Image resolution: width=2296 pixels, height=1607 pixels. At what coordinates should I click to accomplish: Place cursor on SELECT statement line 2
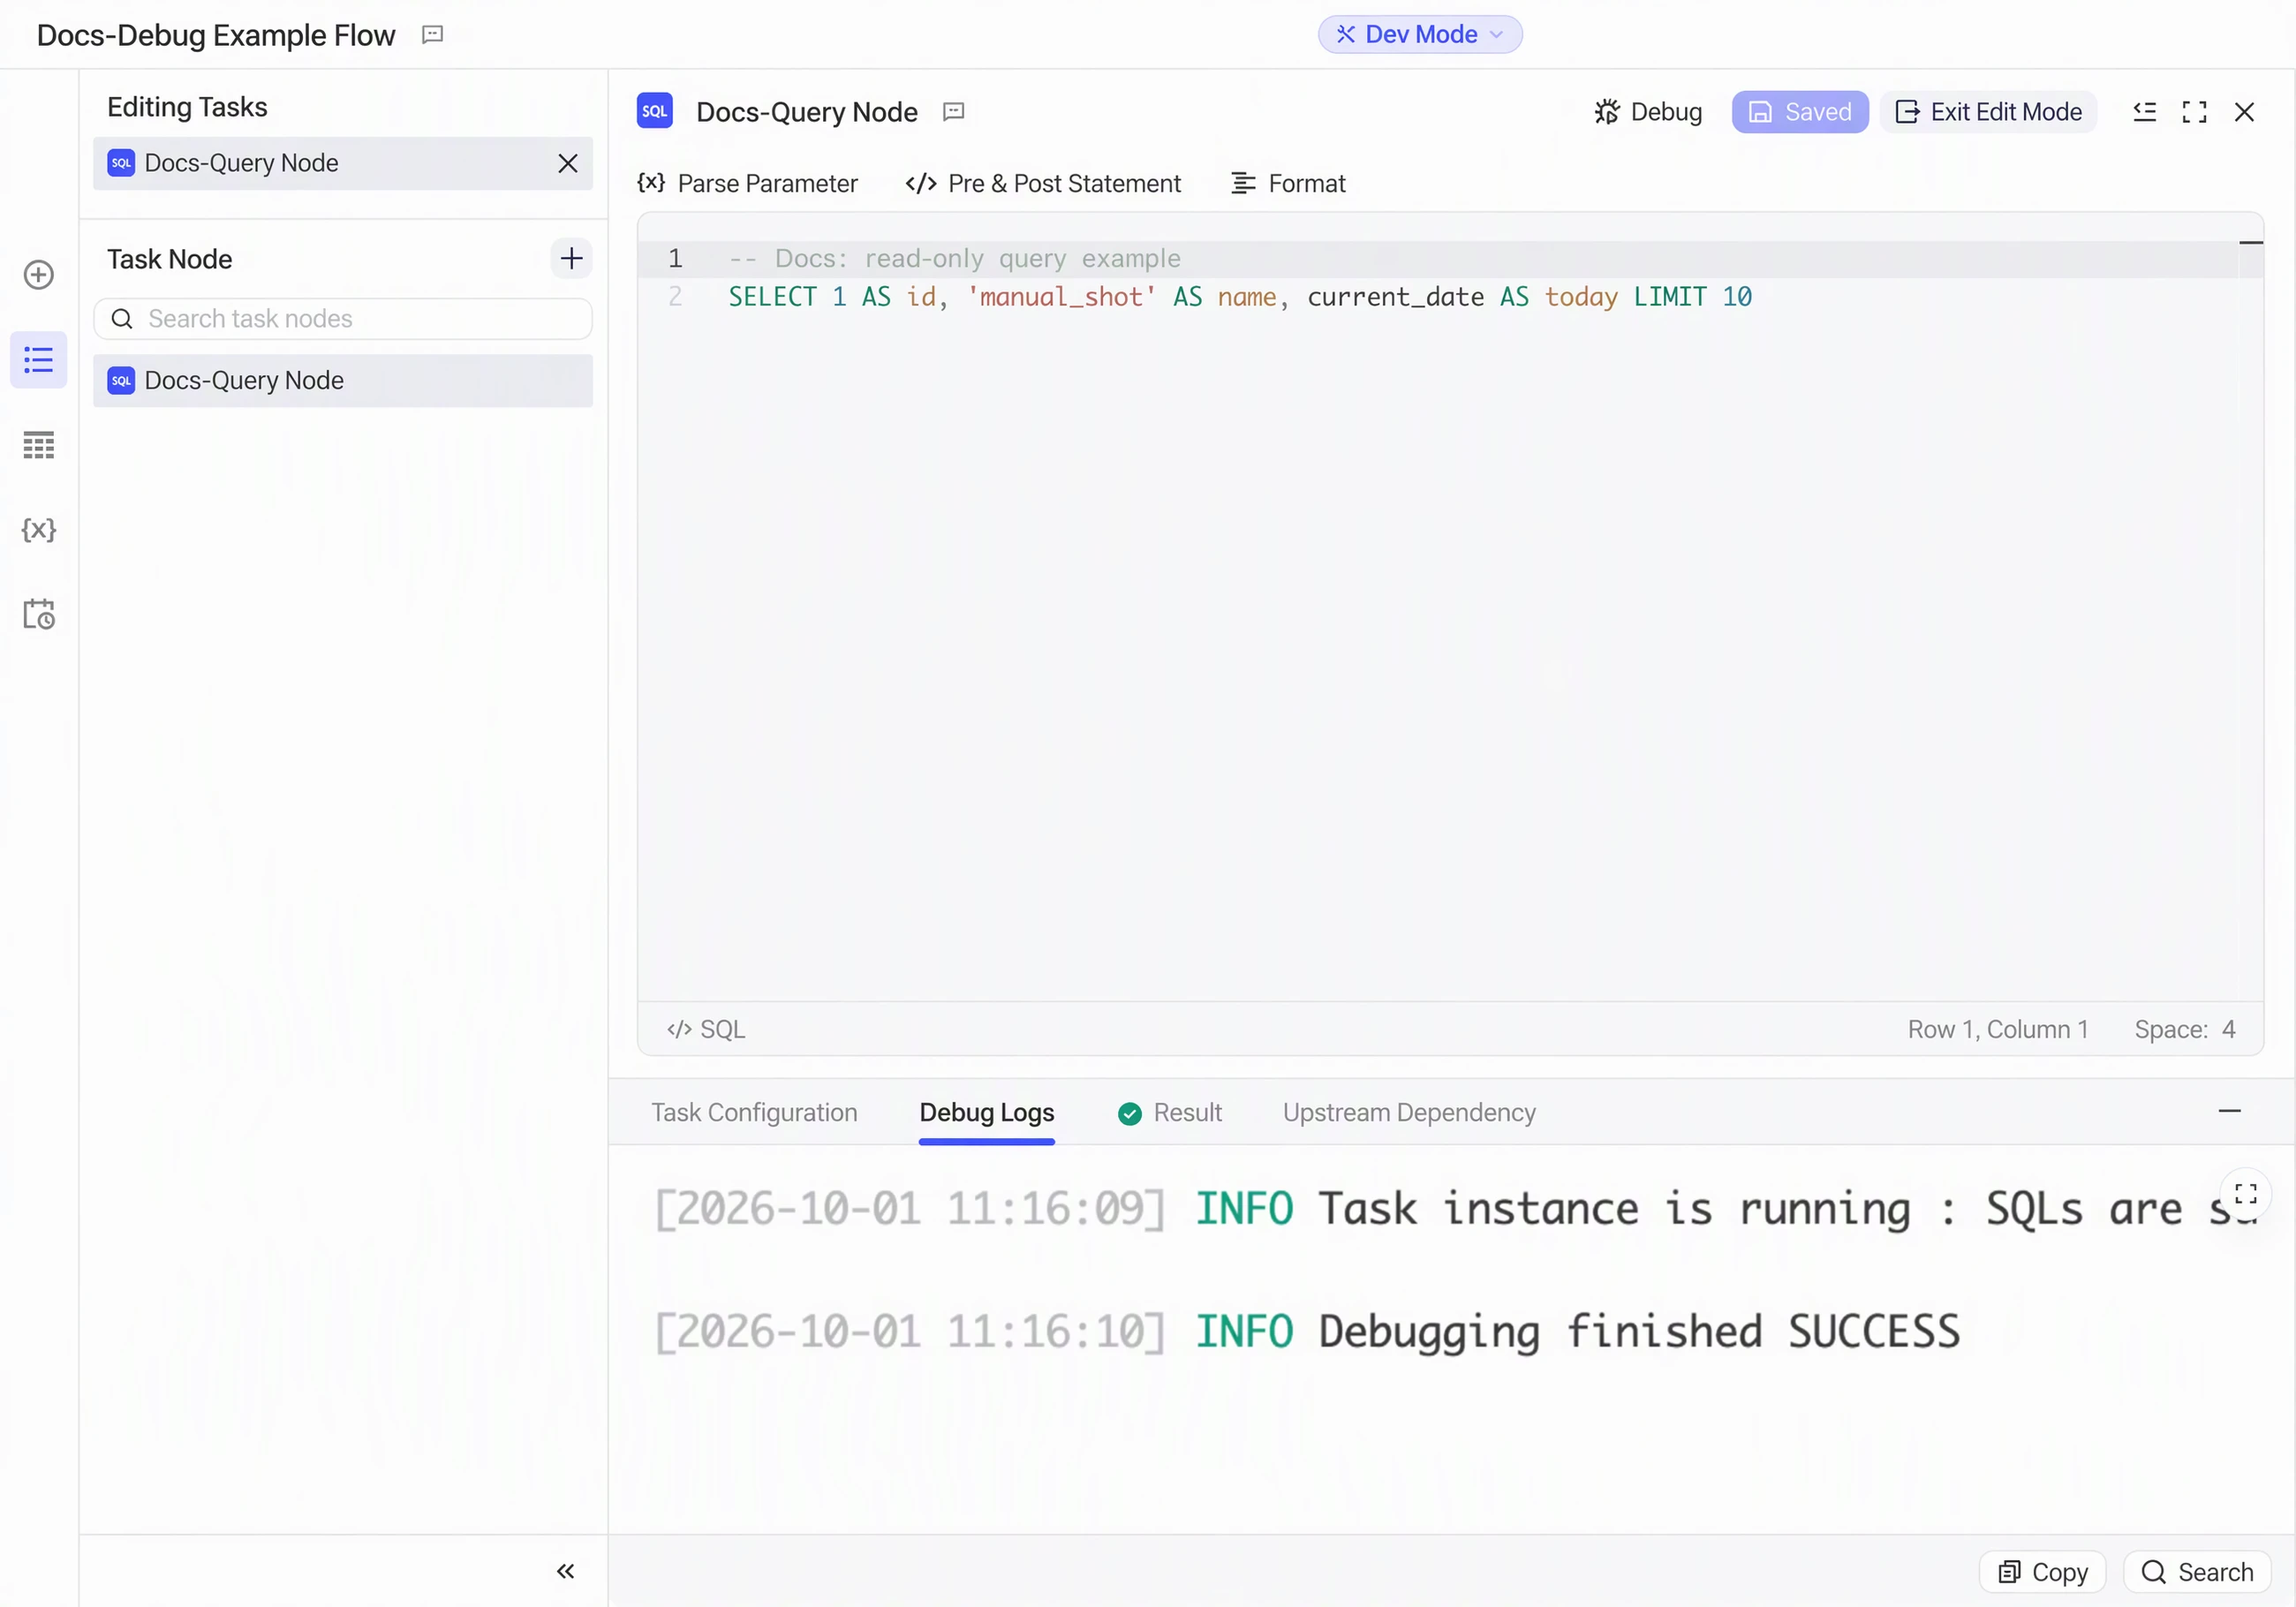(x=1239, y=297)
